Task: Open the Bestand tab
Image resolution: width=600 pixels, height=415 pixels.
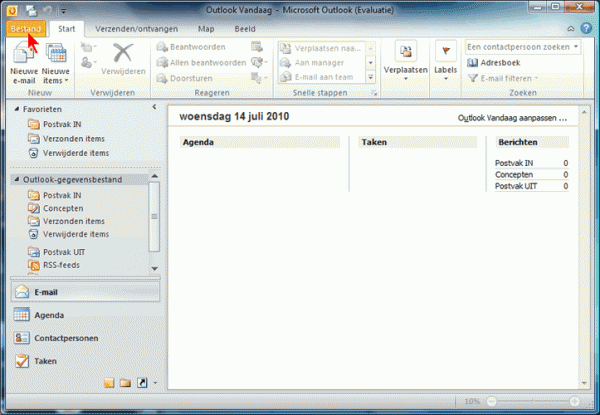Action: pos(26,29)
